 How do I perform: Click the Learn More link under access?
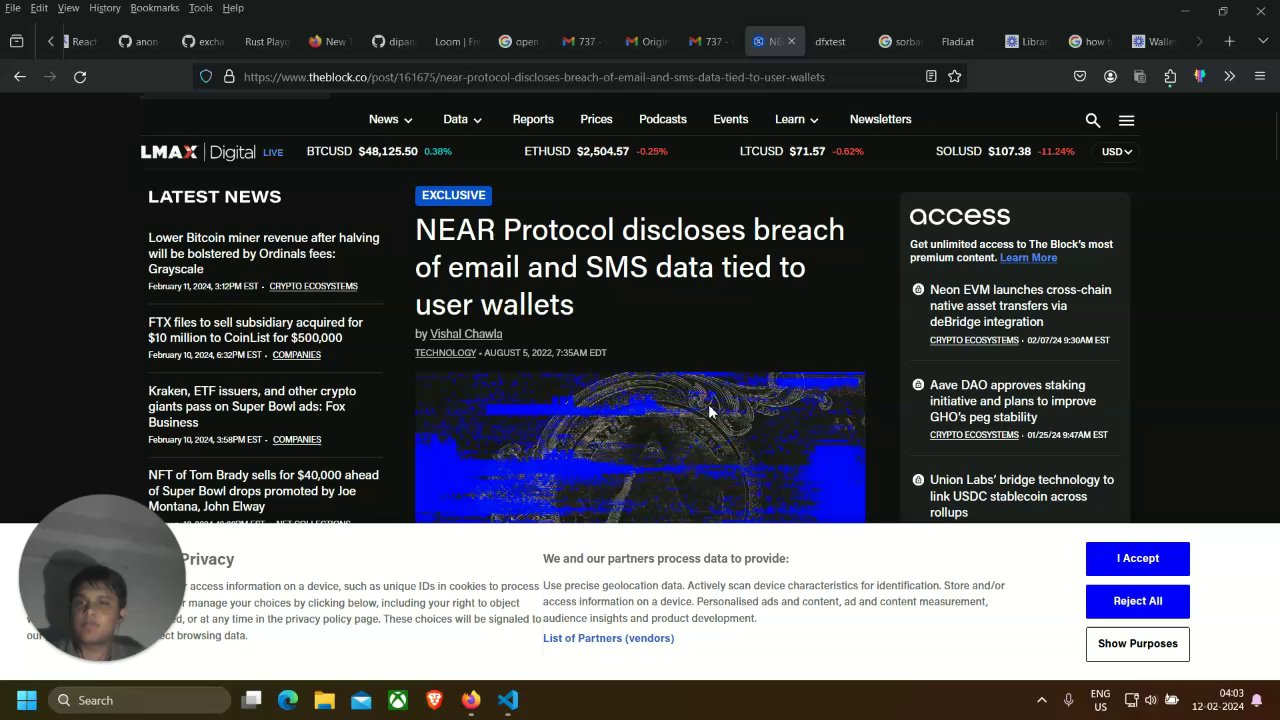tap(1028, 258)
